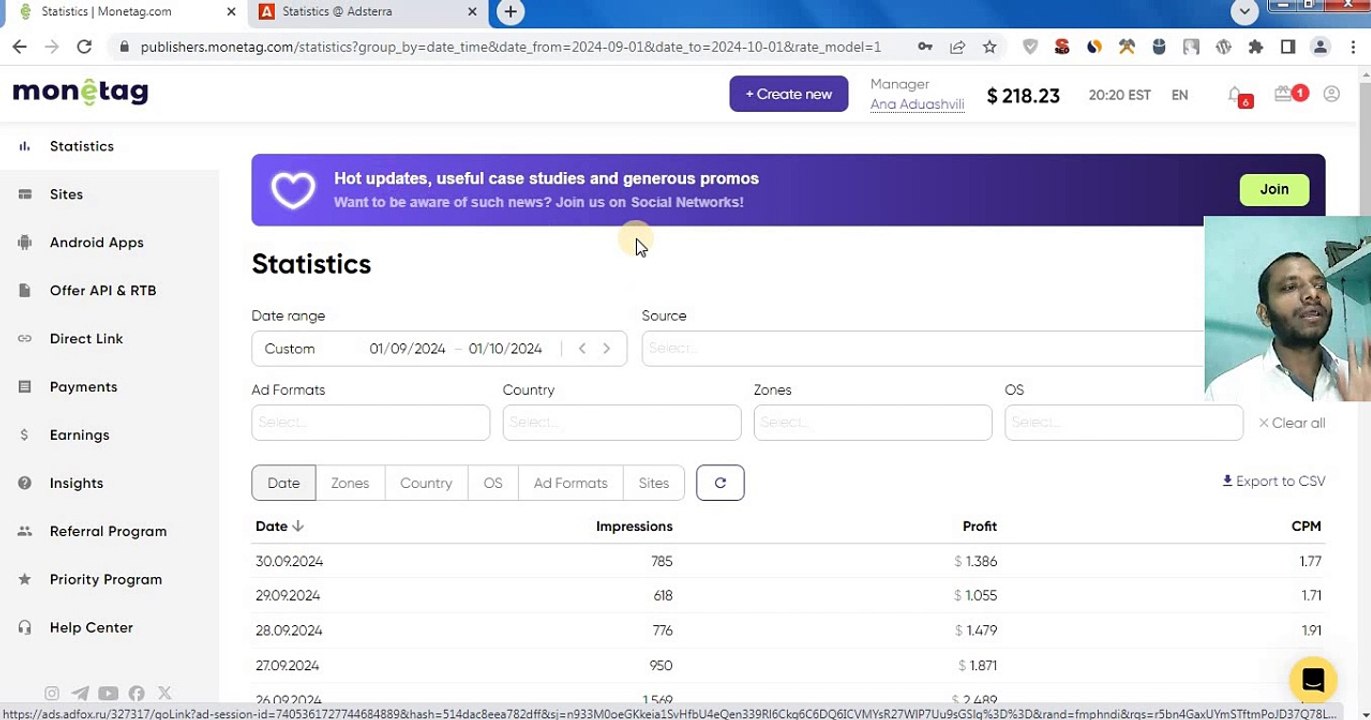Screen dimensions: 1371x720
Task: Open the OS select dropdown
Action: (1124, 423)
